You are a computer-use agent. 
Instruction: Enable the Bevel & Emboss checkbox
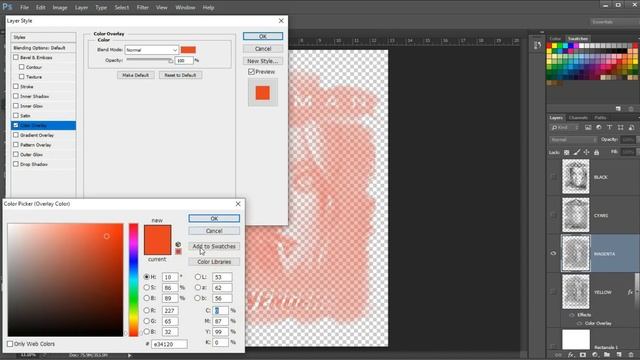tap(16, 58)
